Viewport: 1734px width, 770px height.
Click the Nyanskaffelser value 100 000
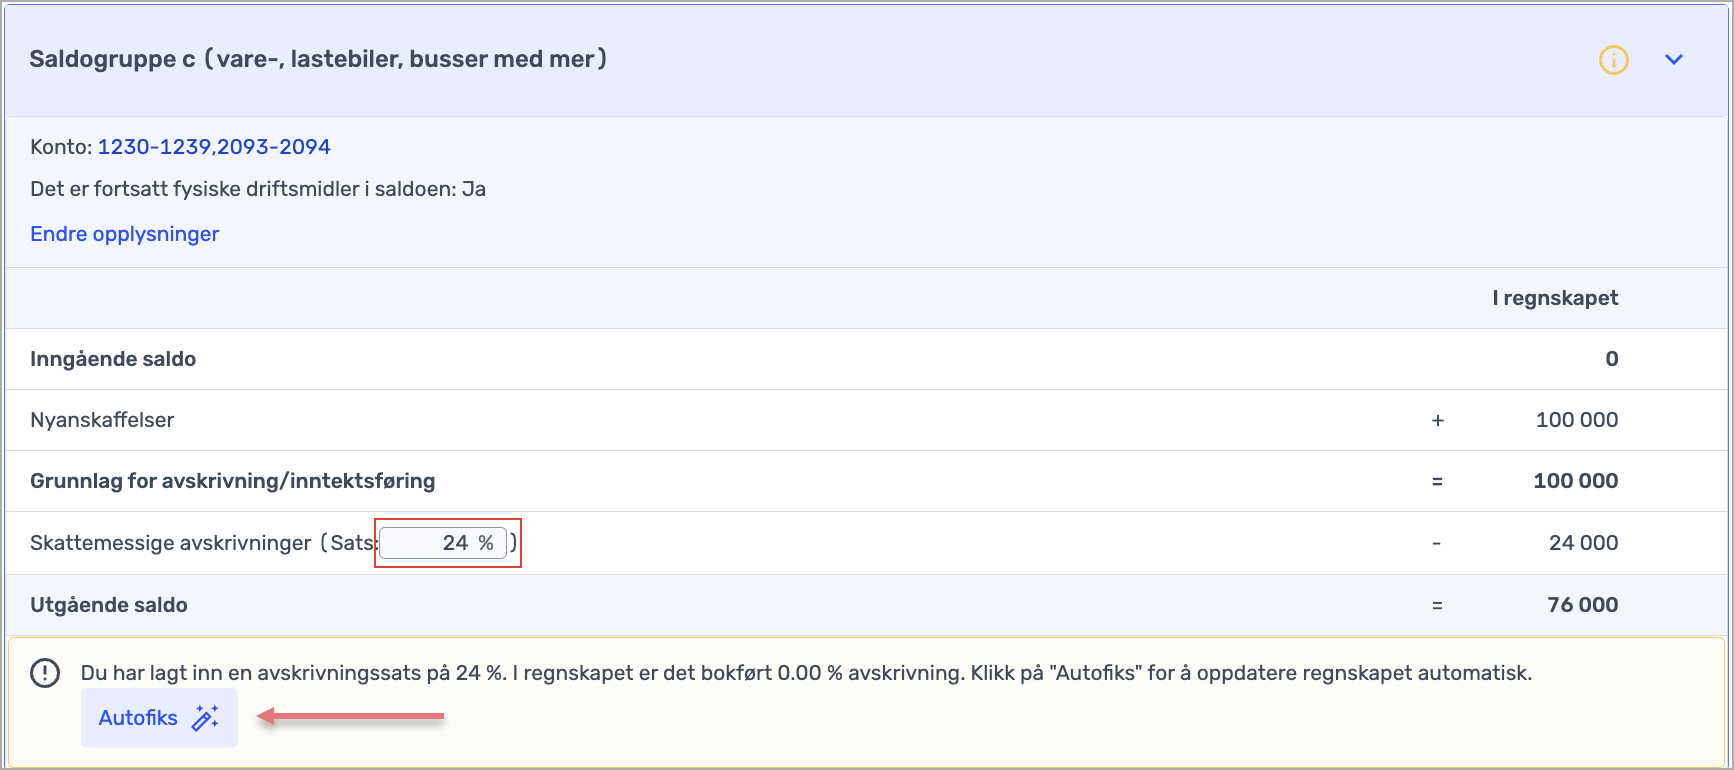pos(1577,420)
